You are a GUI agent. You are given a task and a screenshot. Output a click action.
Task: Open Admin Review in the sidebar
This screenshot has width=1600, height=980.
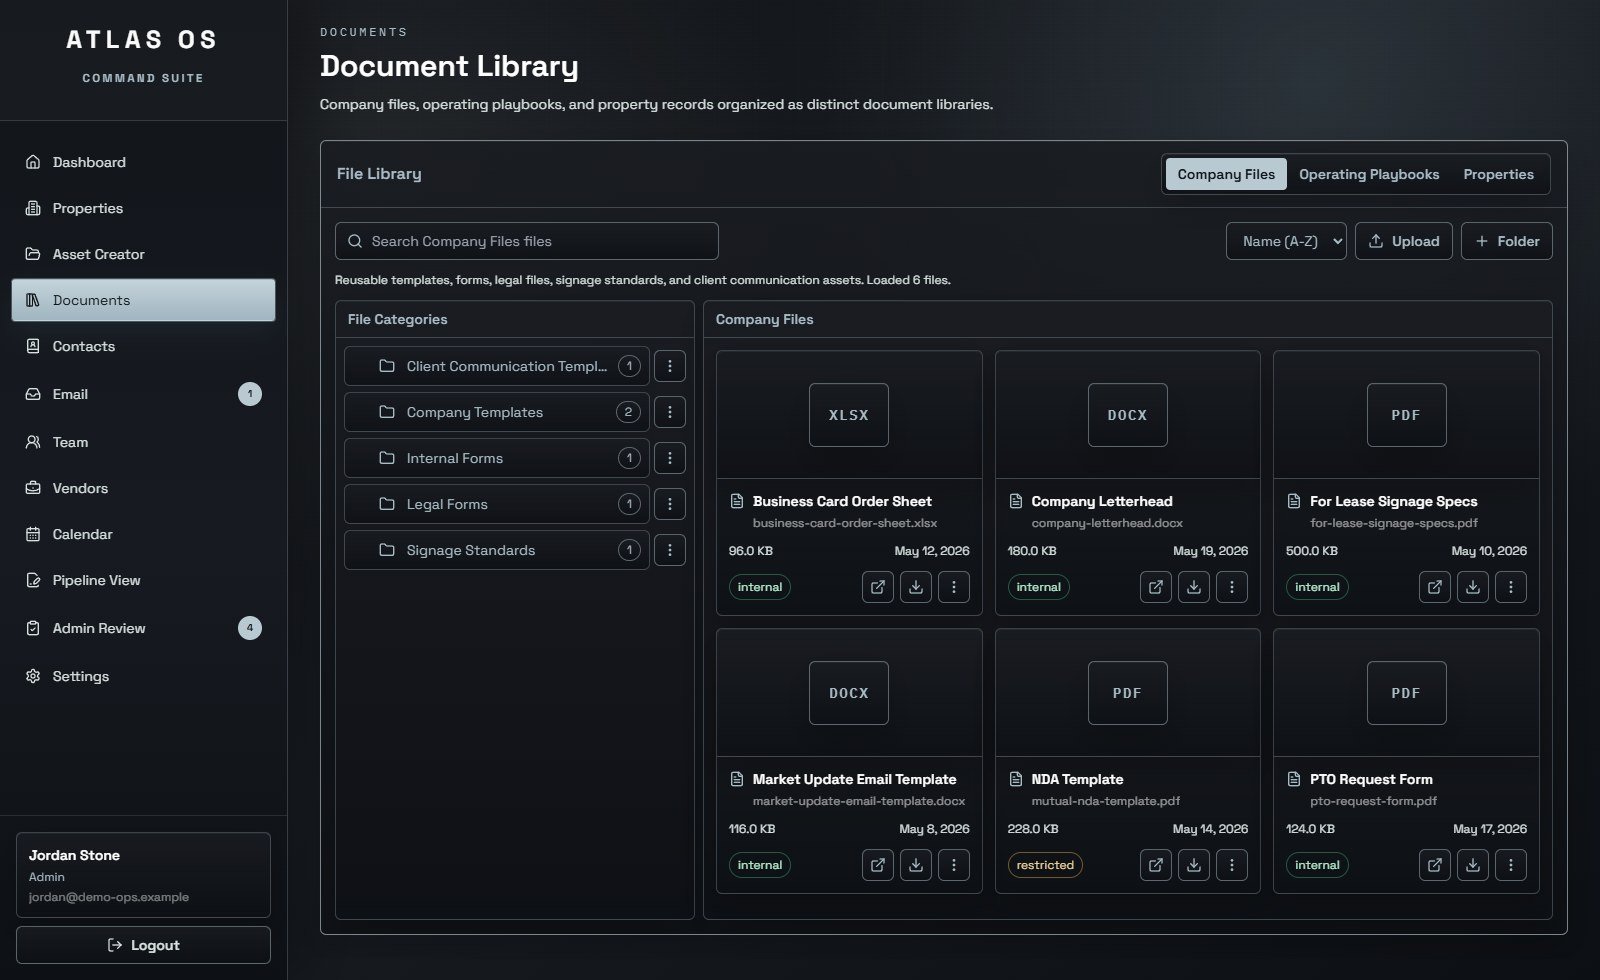[143, 628]
